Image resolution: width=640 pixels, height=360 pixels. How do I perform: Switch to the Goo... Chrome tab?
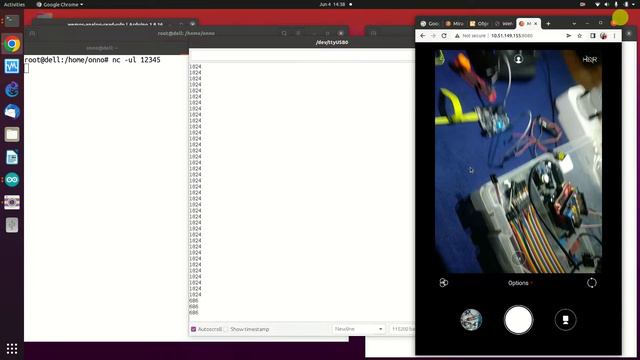pyautogui.click(x=430, y=24)
